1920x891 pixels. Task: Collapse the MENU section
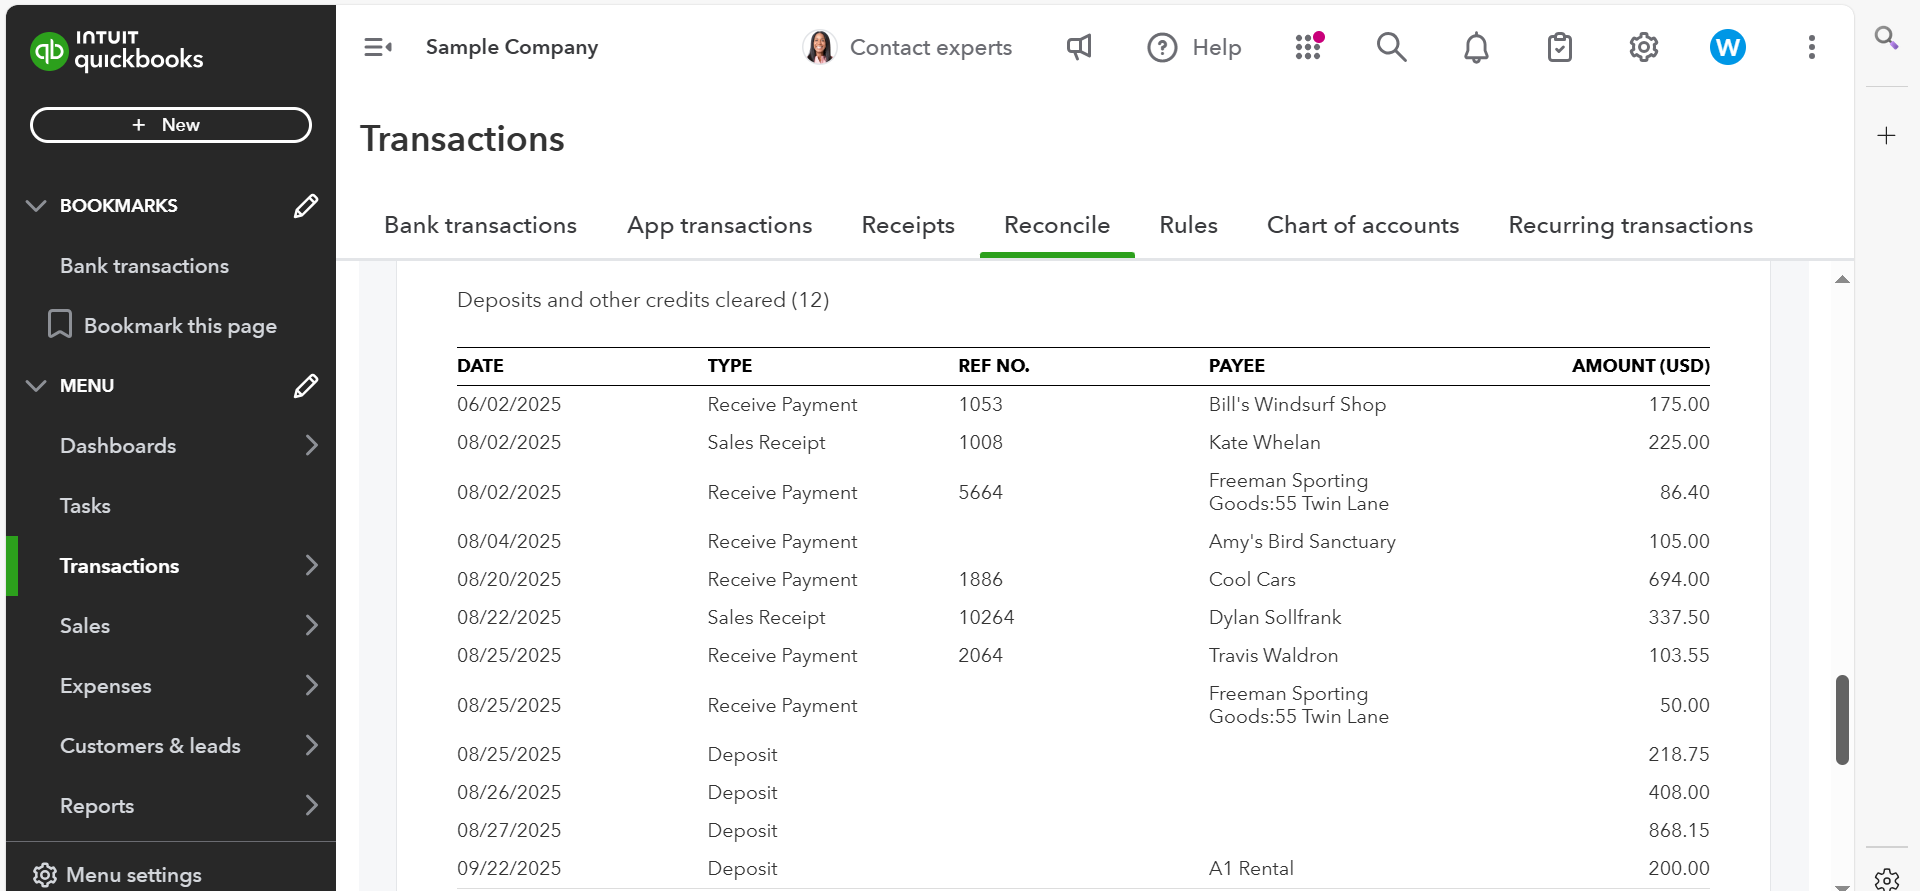click(36, 386)
